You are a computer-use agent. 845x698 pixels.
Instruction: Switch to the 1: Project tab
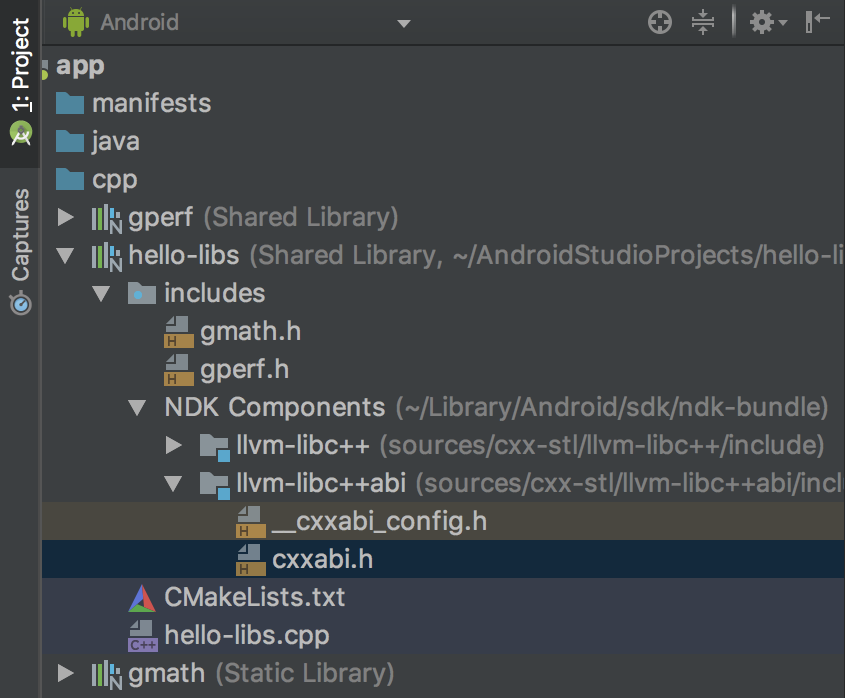(x=20, y=82)
